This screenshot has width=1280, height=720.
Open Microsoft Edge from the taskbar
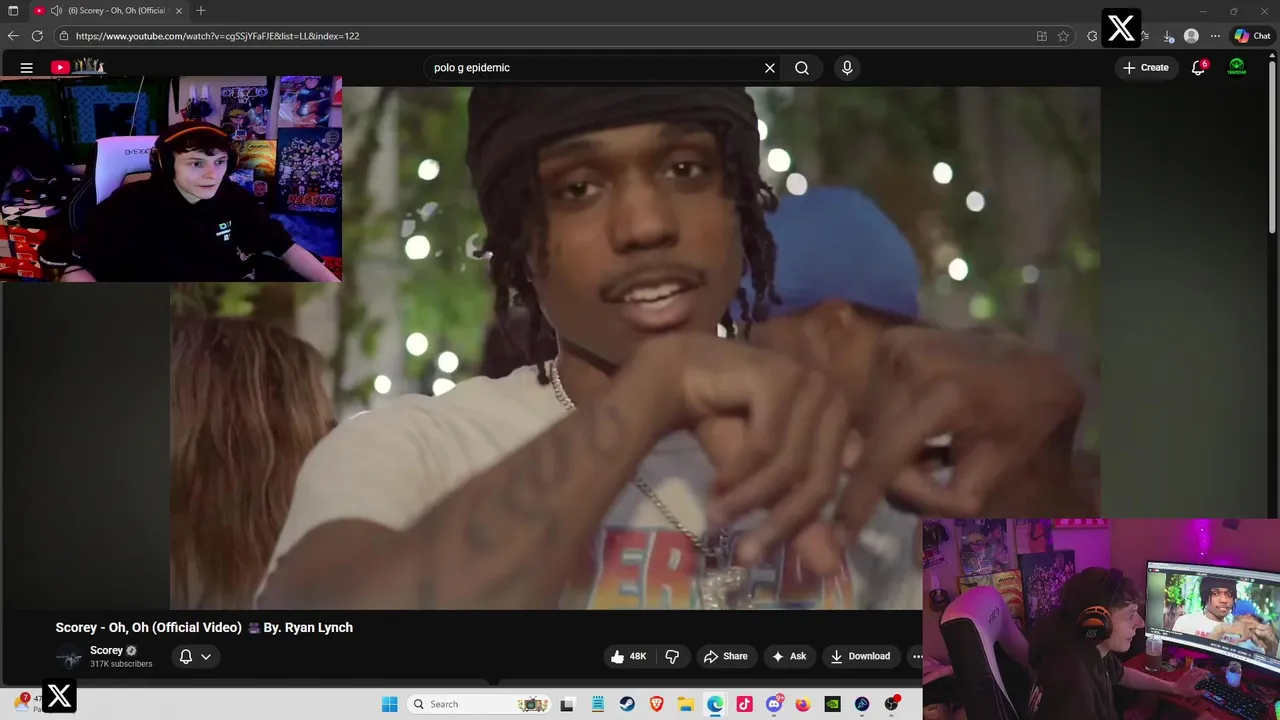[715, 704]
